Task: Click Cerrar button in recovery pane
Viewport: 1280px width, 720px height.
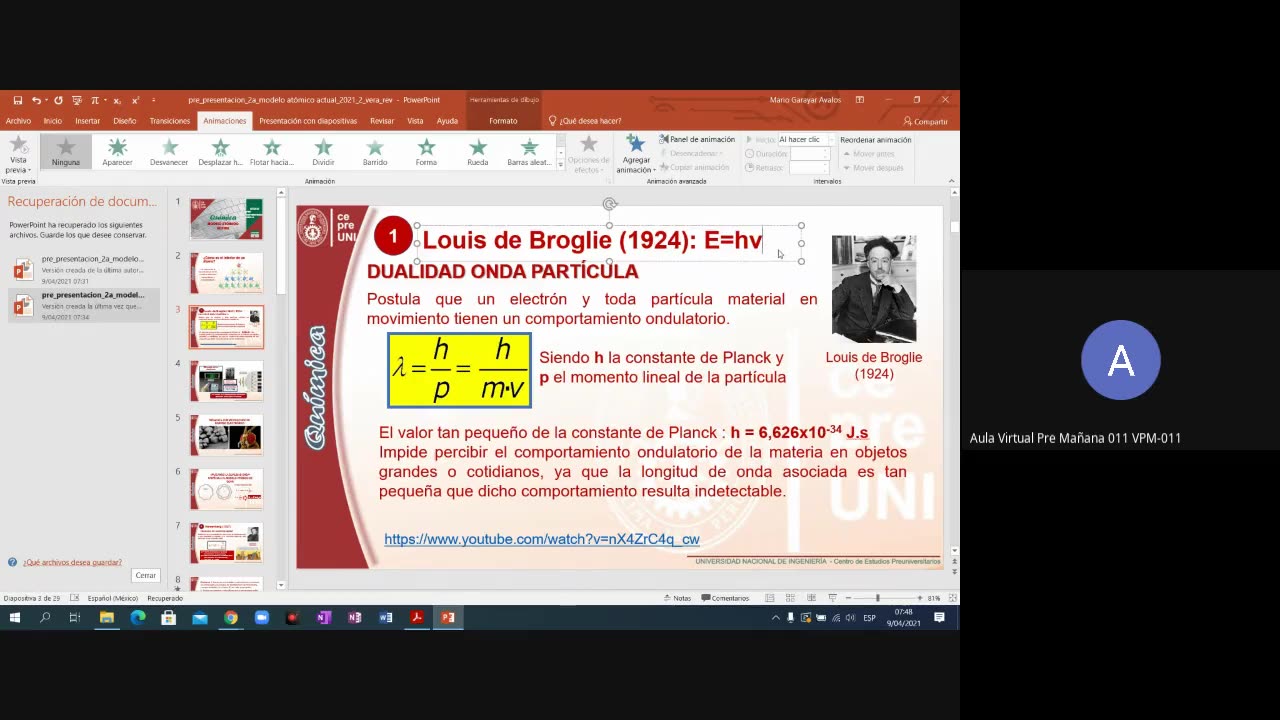Action: click(x=146, y=575)
